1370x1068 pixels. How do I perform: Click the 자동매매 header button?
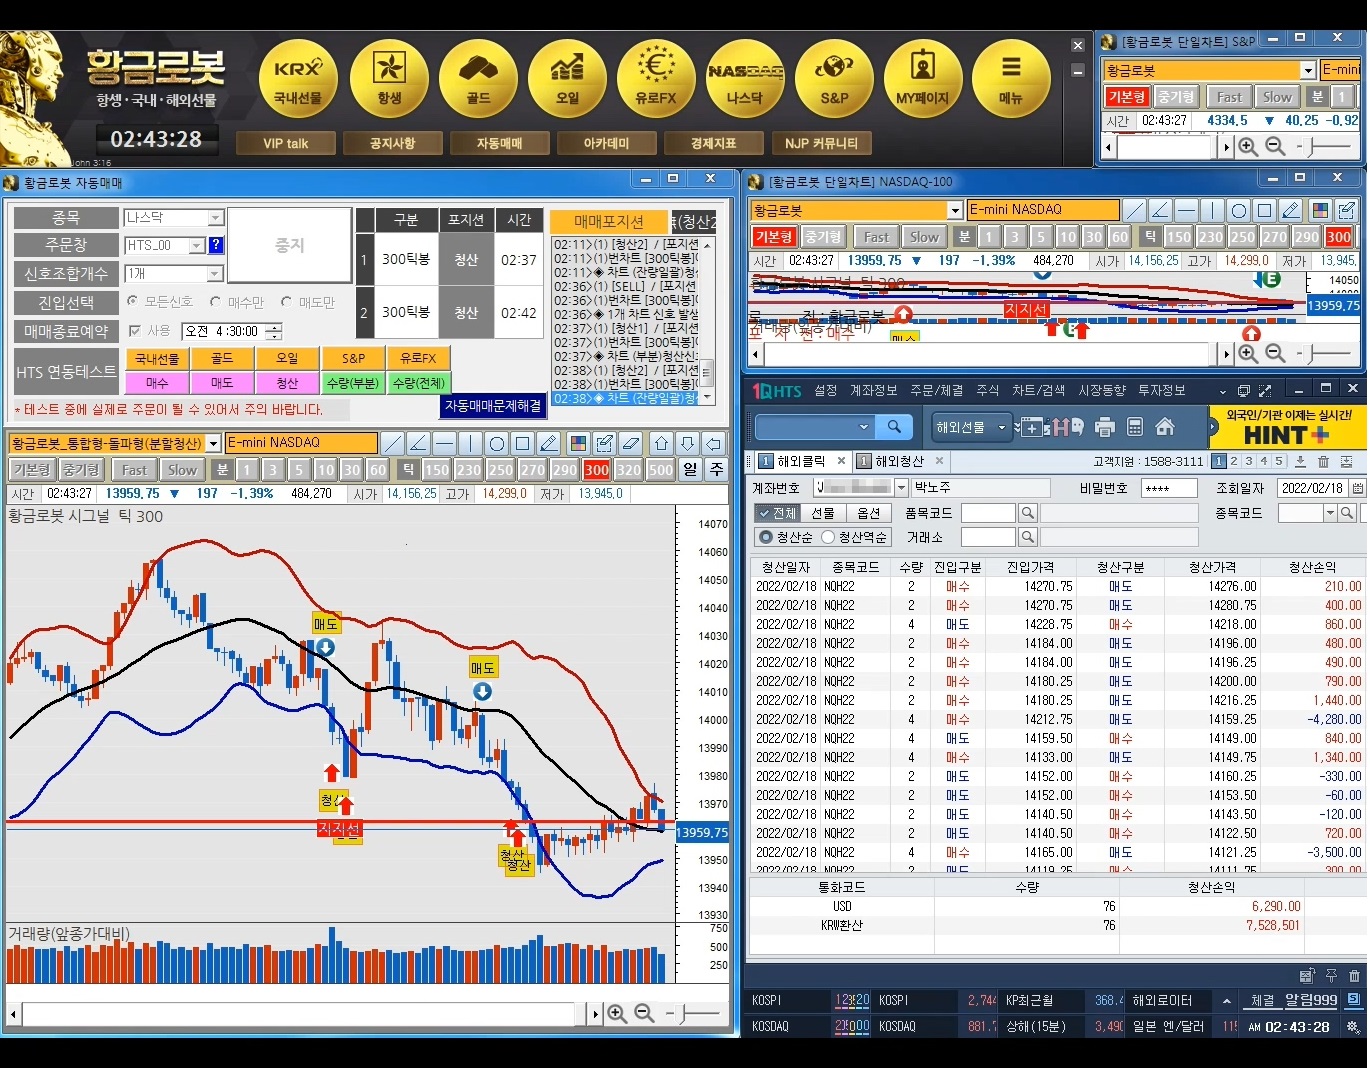[x=500, y=143]
